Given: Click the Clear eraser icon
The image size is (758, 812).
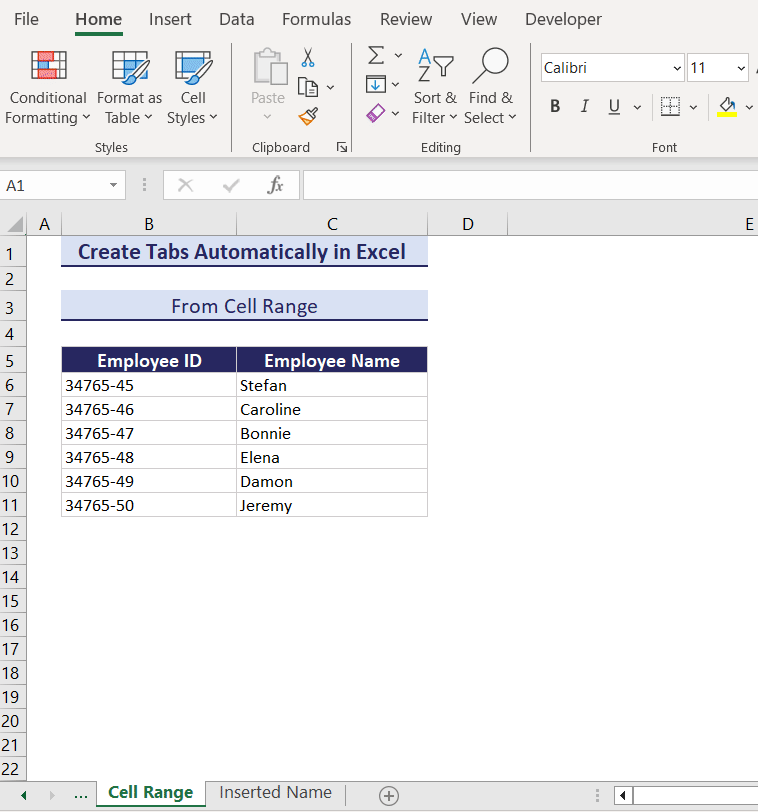Looking at the screenshot, I should (376, 113).
